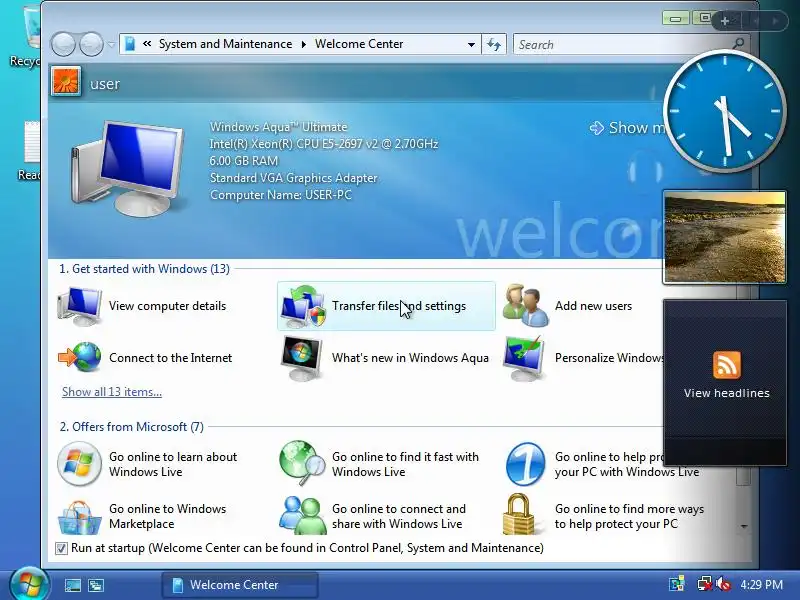Click the slideshow beach photo gadget

click(724, 237)
